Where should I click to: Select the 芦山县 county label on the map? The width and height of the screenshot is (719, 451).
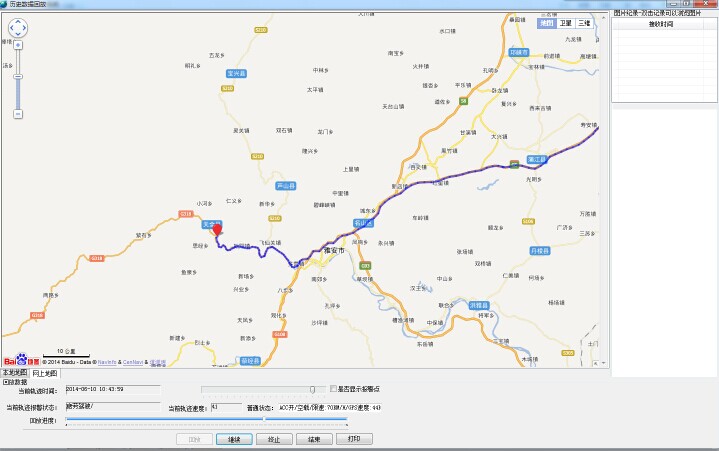point(286,186)
